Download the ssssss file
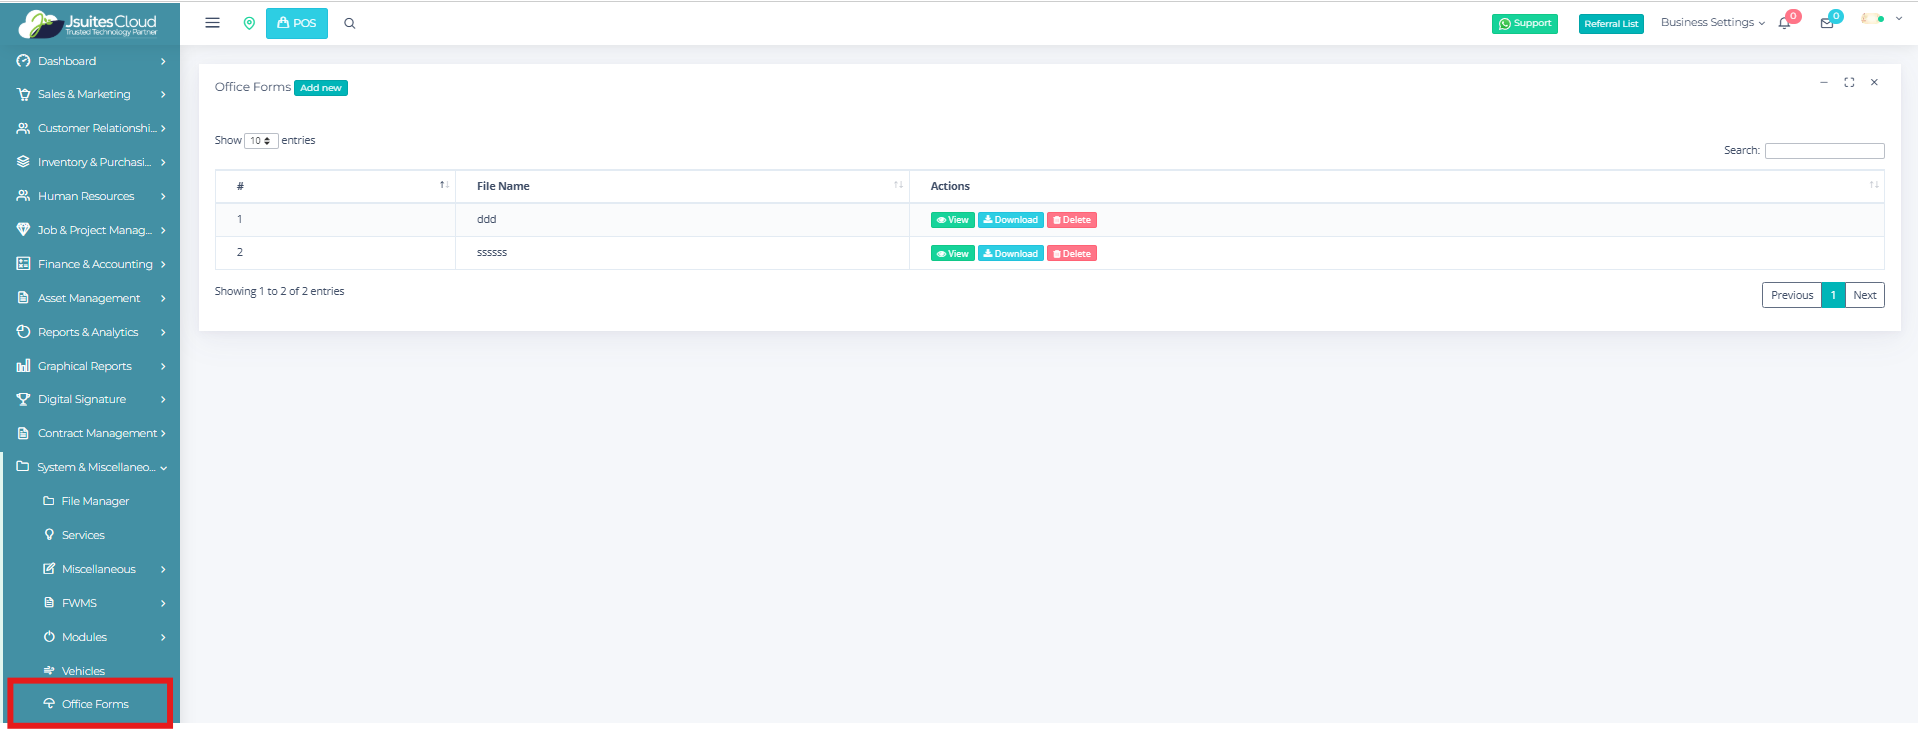Viewport: 1918px width, 730px height. (1010, 254)
